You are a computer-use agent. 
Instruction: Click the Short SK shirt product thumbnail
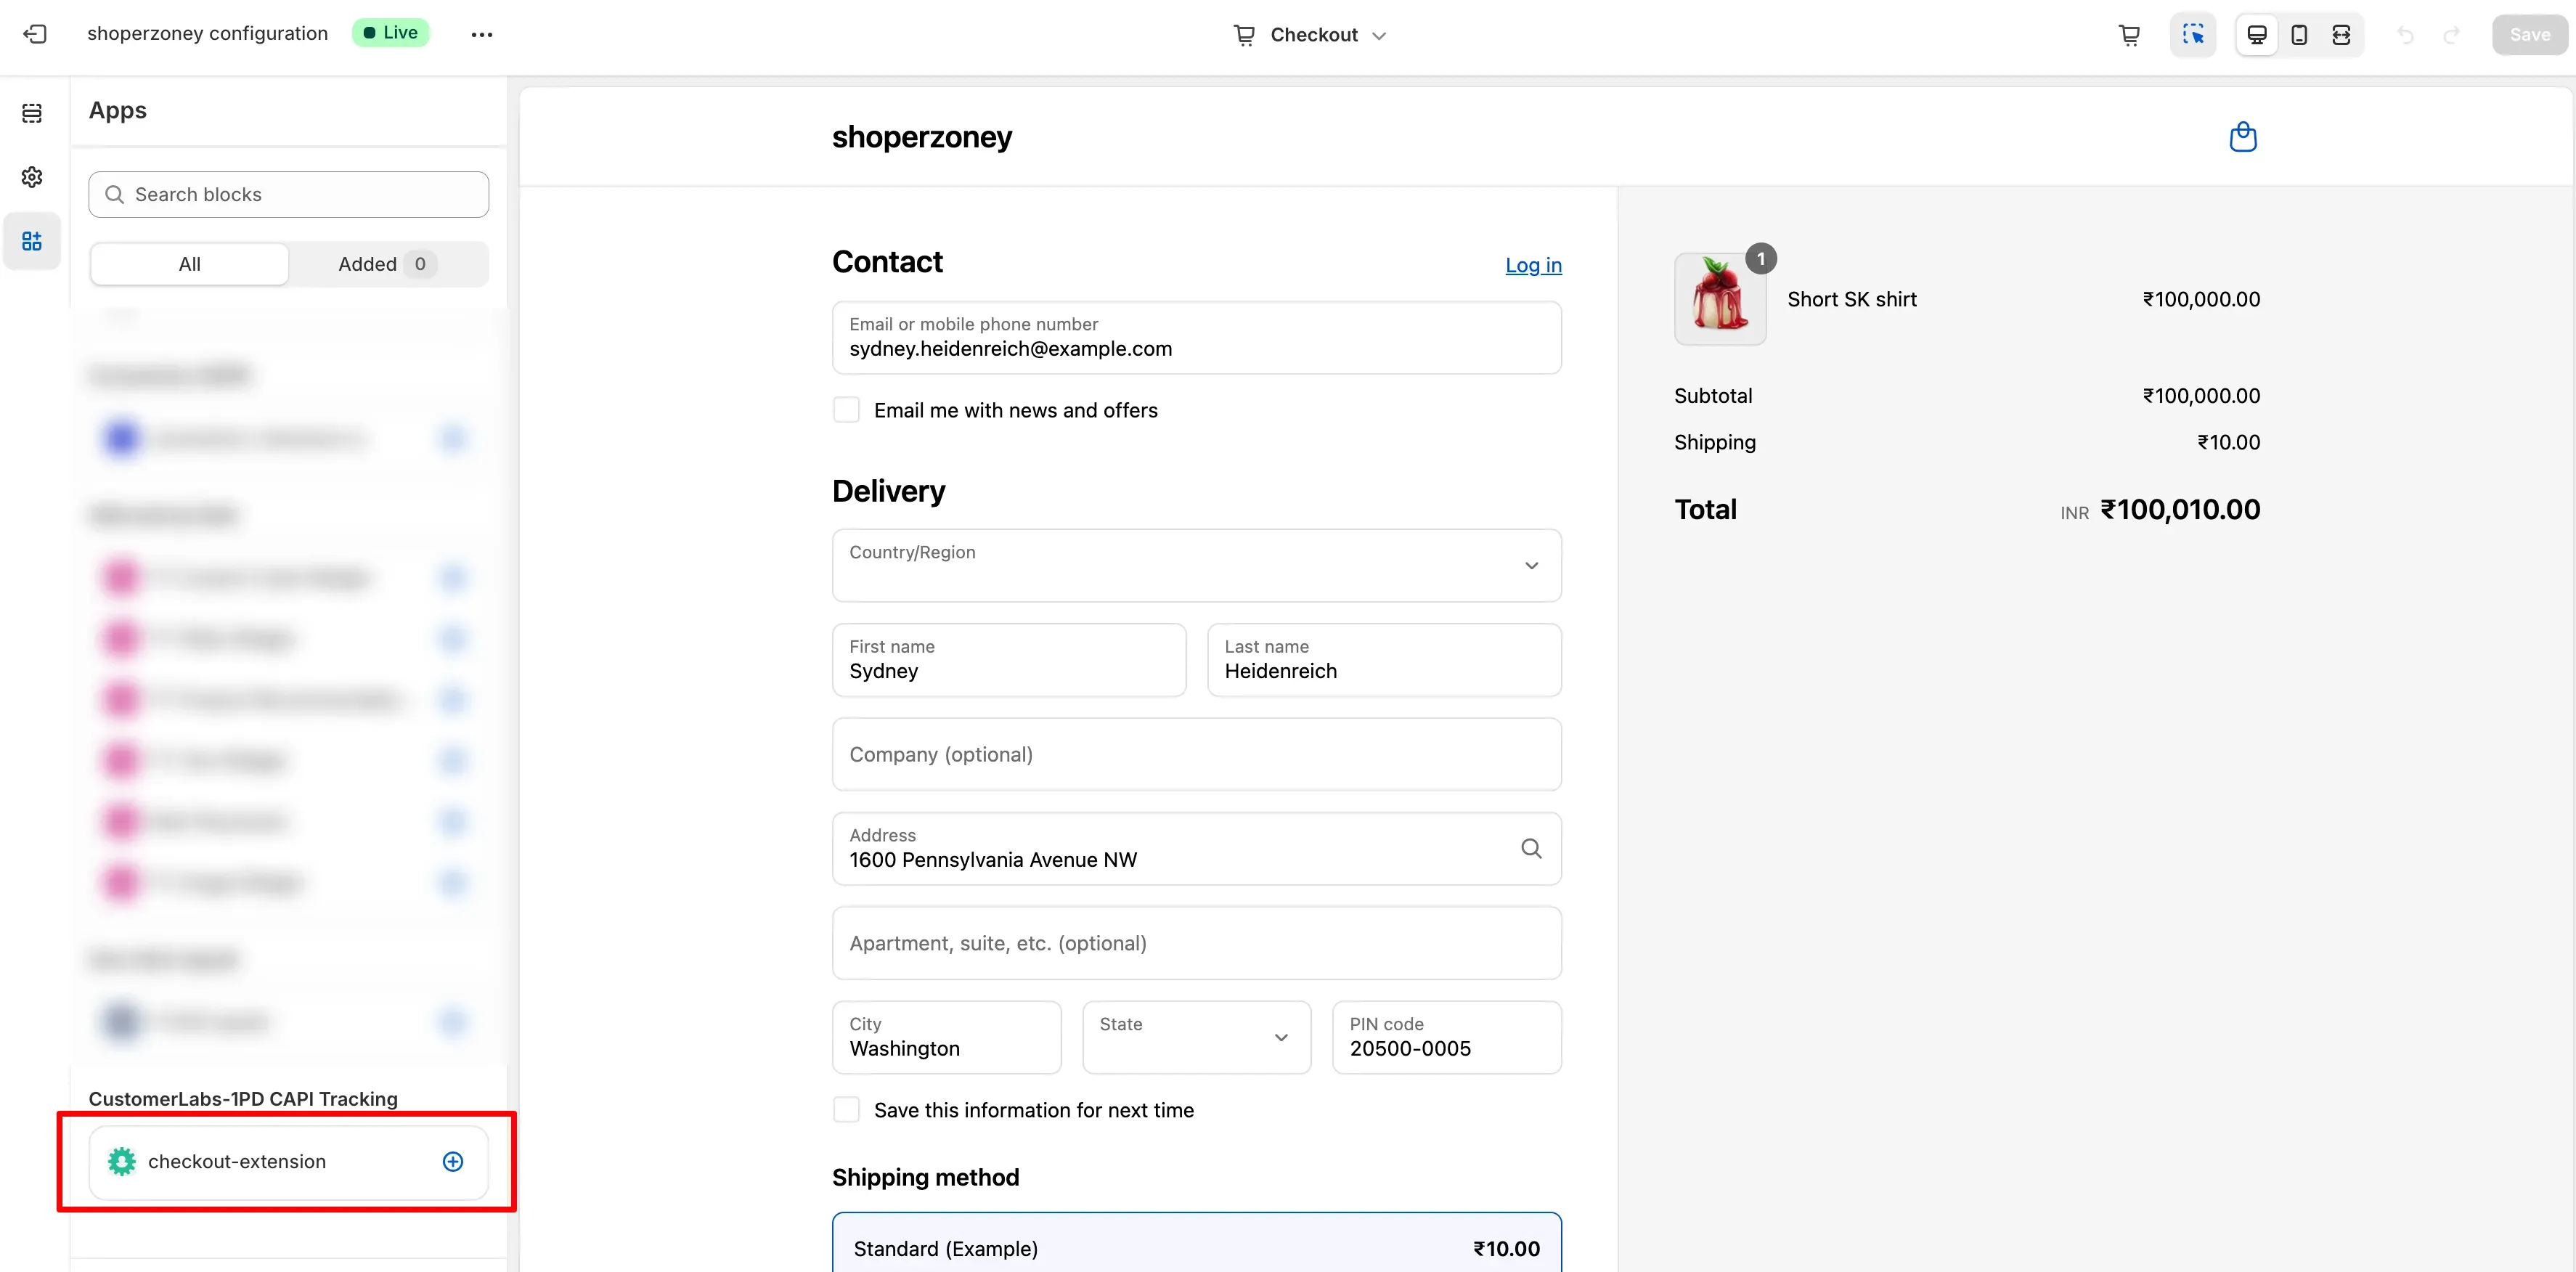[x=1720, y=299]
